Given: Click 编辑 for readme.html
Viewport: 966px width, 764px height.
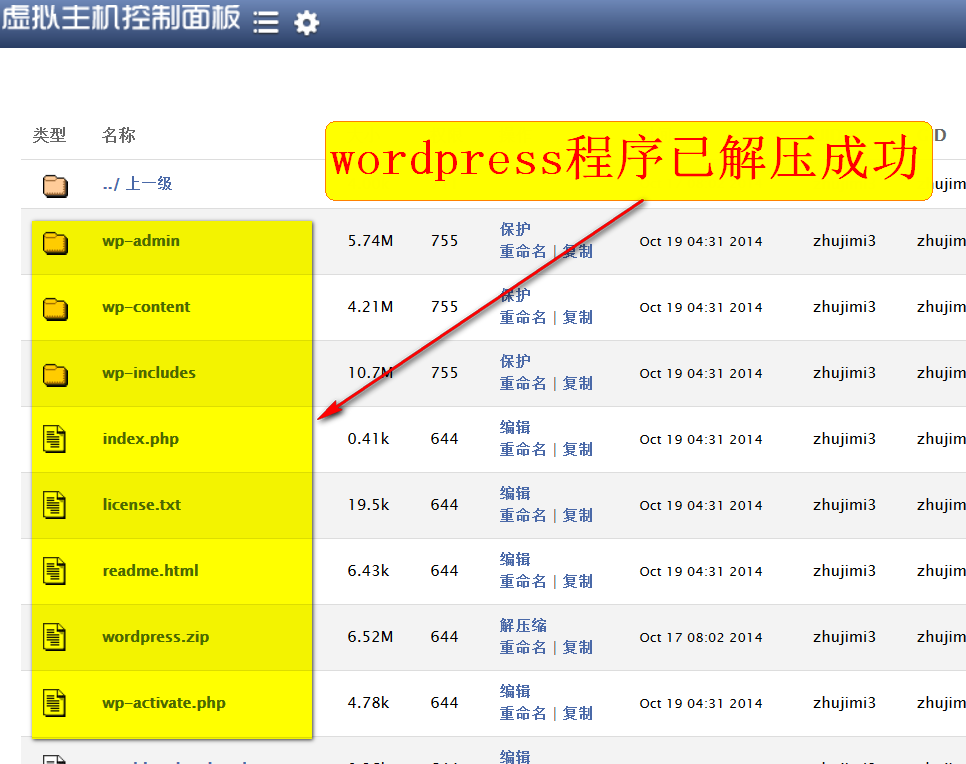Looking at the screenshot, I should pyautogui.click(x=515, y=559).
